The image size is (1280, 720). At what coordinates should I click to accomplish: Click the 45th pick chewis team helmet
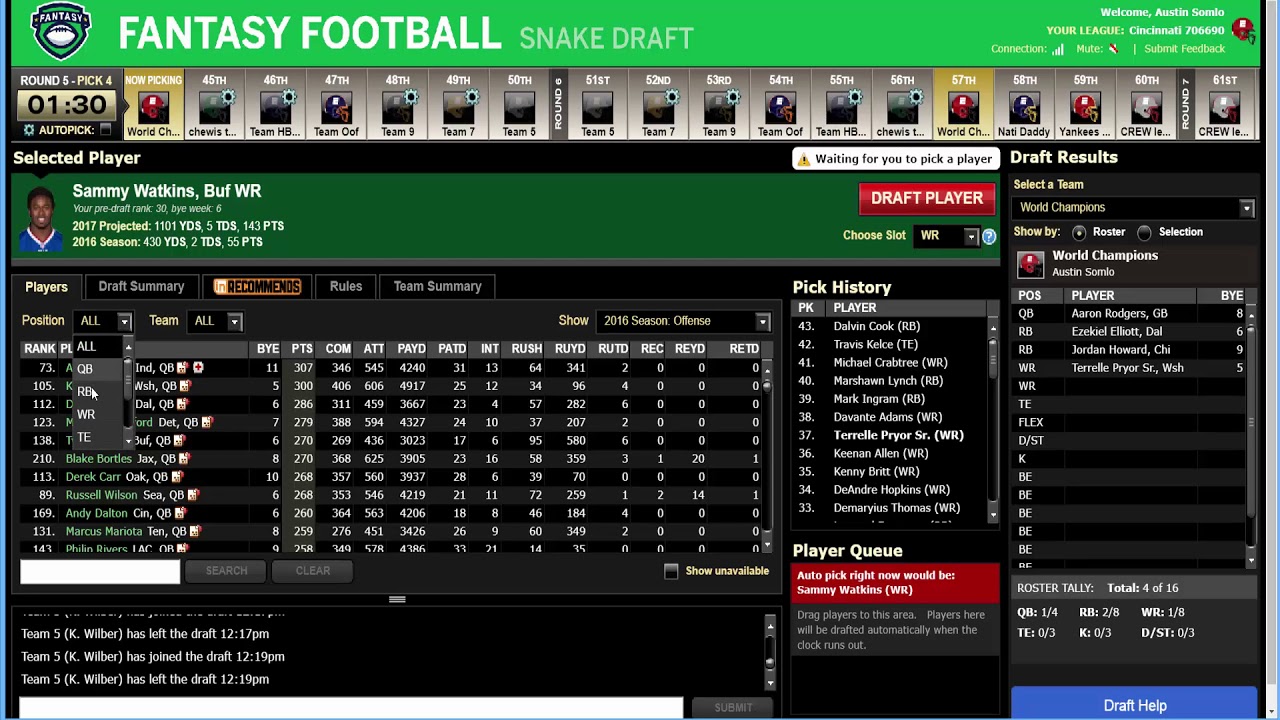[214, 107]
